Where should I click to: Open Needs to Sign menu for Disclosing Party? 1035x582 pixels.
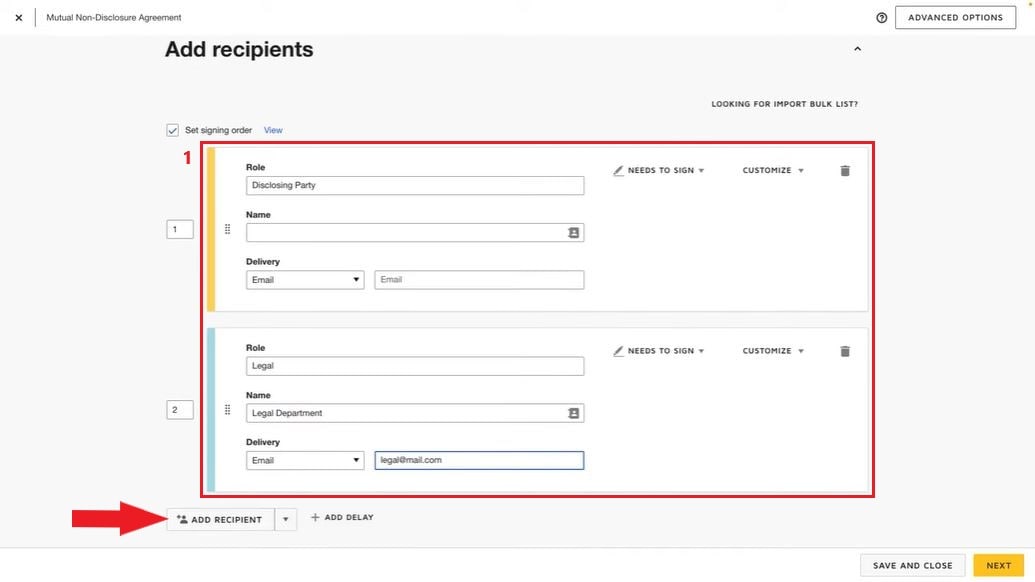[x=659, y=171]
